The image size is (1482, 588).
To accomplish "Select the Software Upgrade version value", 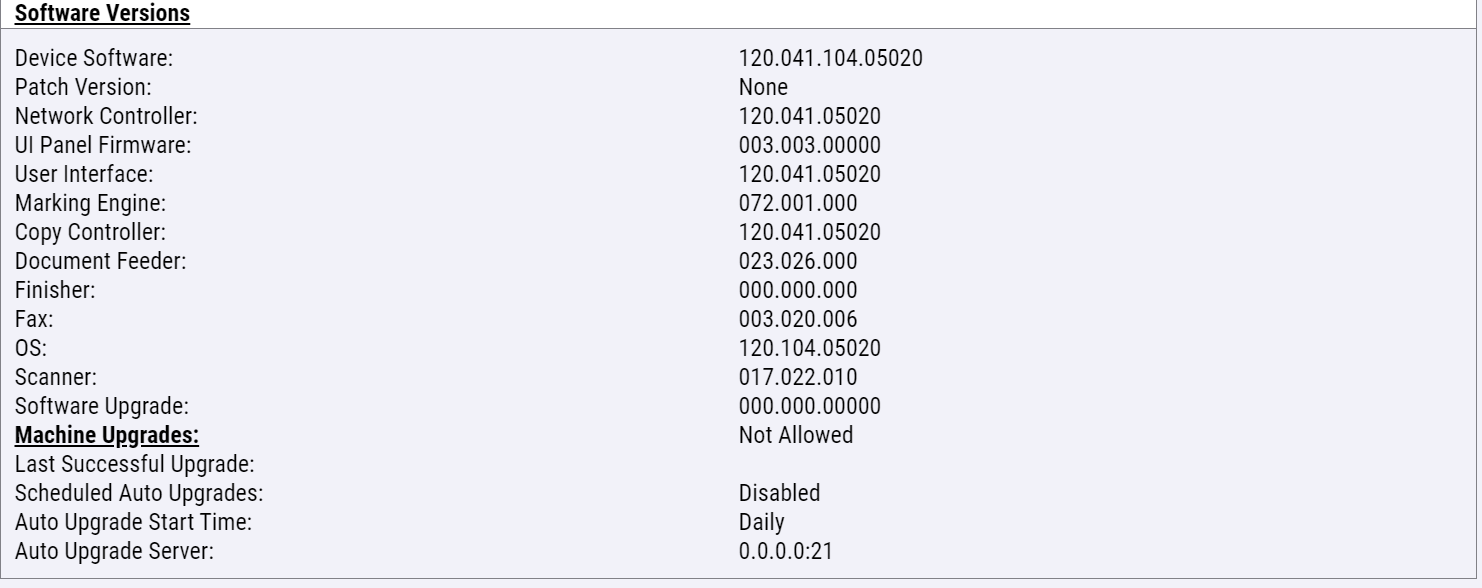I will pyautogui.click(x=810, y=406).
